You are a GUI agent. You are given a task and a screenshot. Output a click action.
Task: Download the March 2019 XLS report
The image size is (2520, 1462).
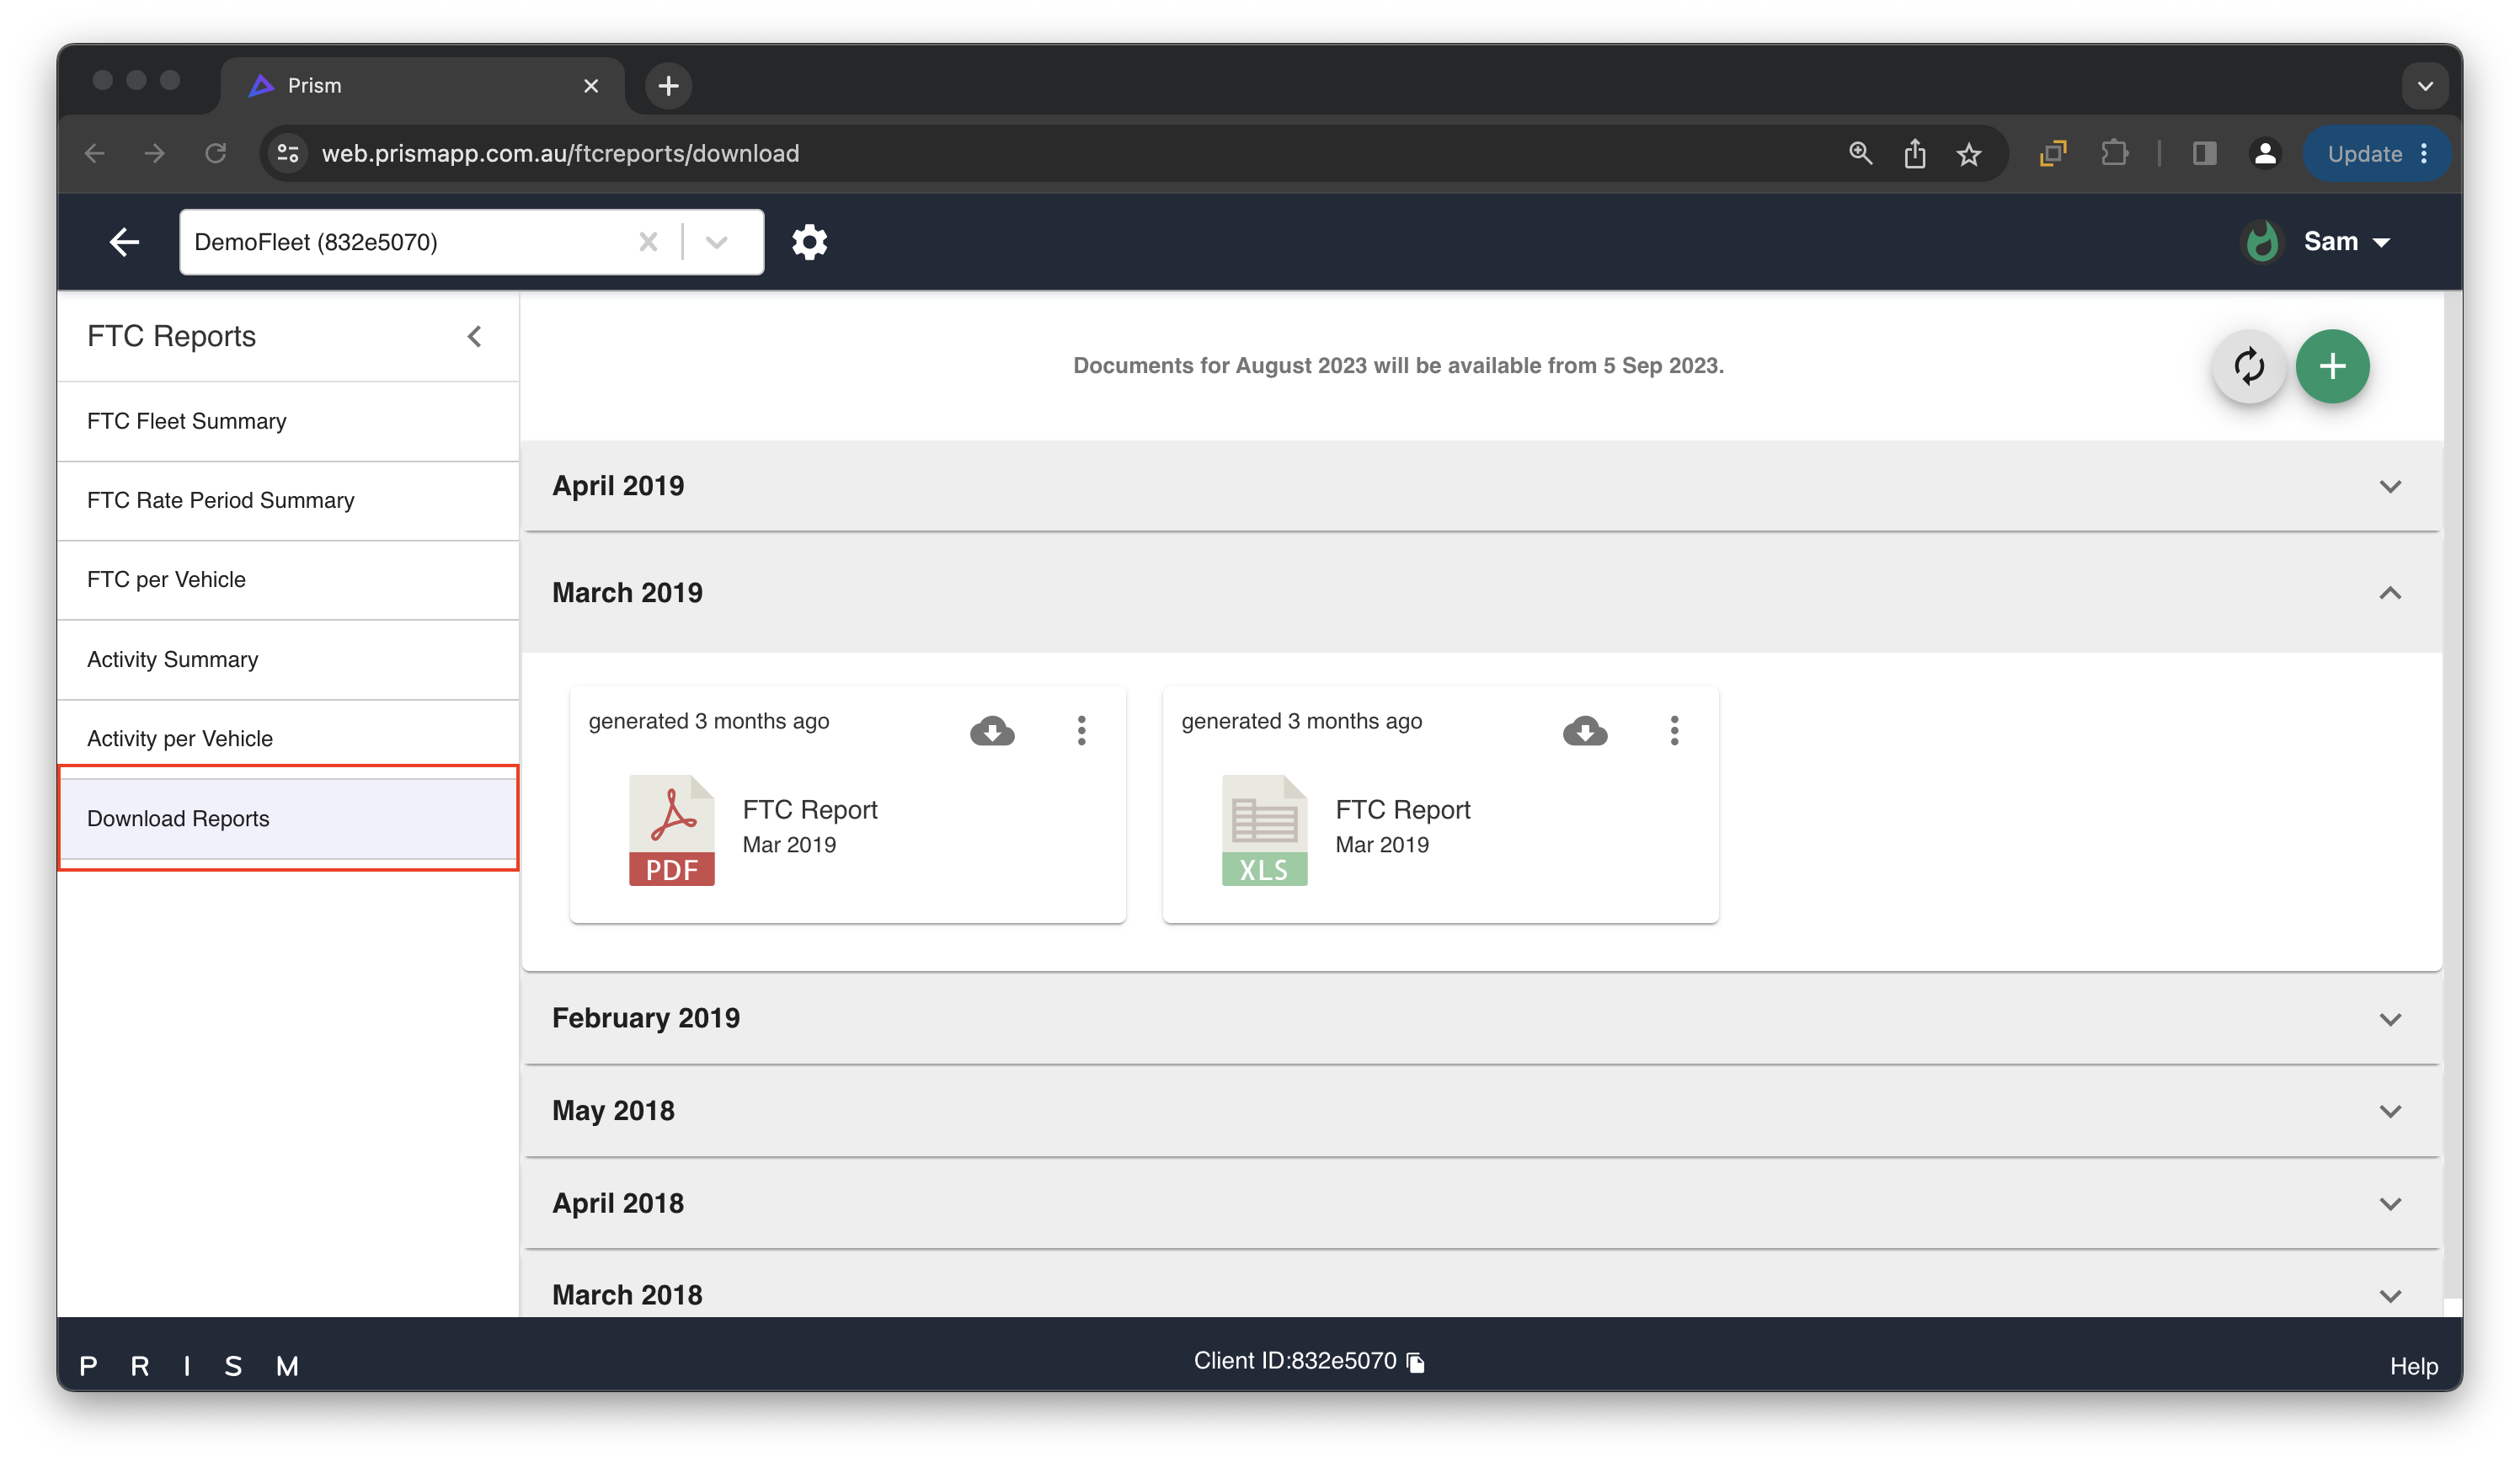pos(1584,730)
